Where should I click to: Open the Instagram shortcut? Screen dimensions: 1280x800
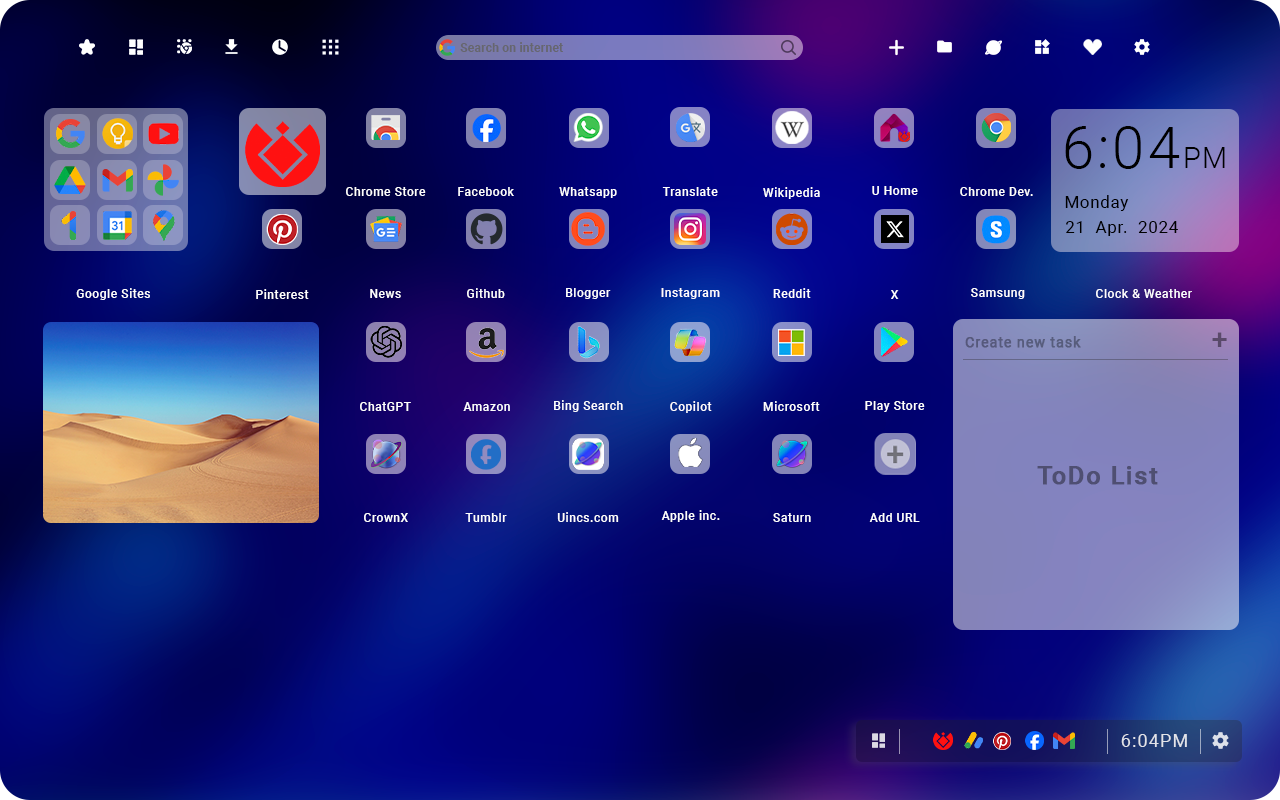coord(690,229)
